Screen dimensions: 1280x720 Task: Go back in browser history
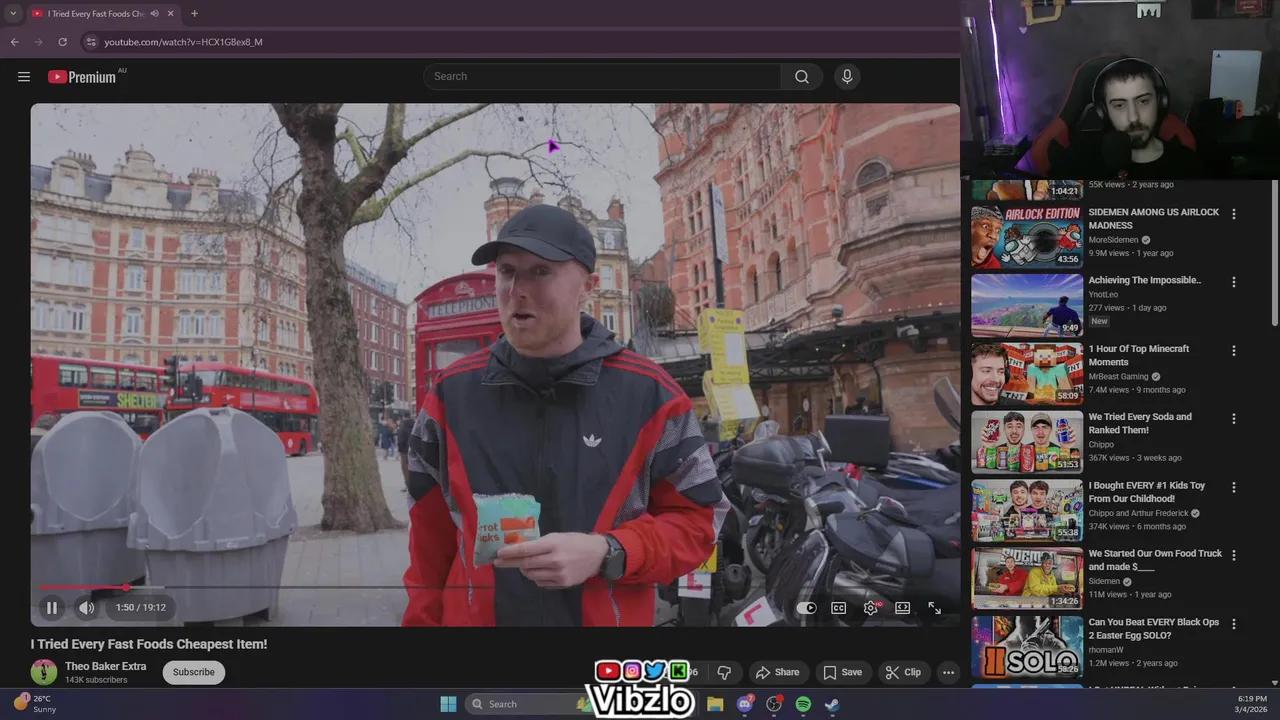tap(14, 42)
